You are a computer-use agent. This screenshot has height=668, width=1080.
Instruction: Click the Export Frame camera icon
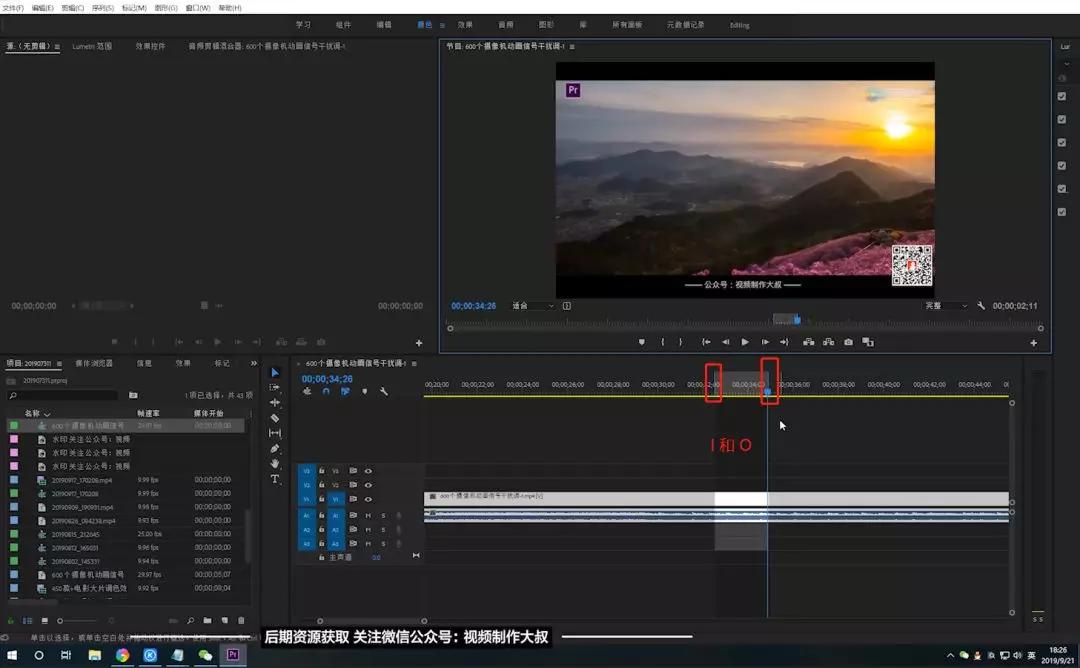click(x=848, y=342)
